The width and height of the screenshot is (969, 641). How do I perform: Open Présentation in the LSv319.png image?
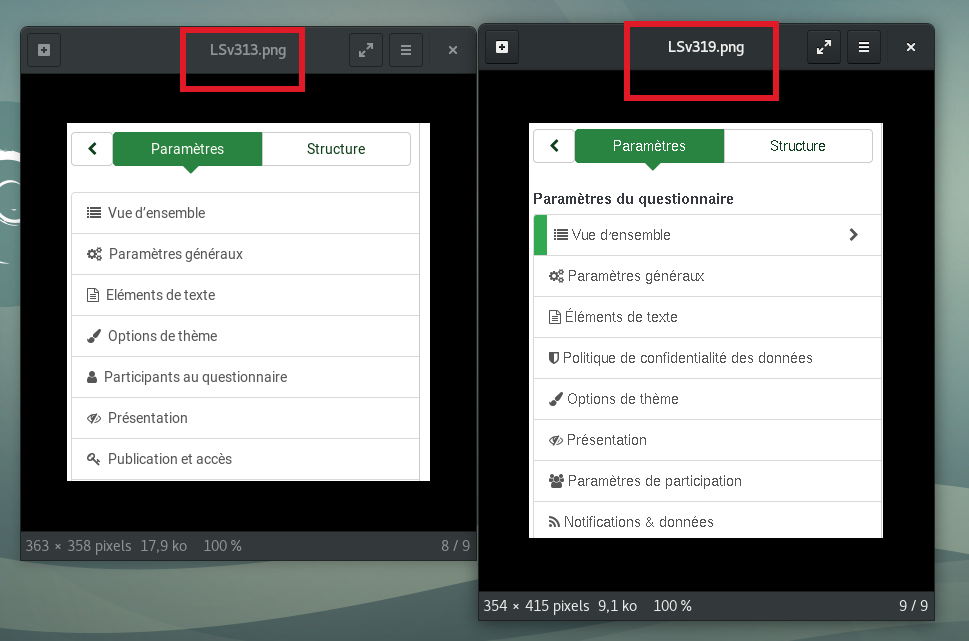click(708, 440)
